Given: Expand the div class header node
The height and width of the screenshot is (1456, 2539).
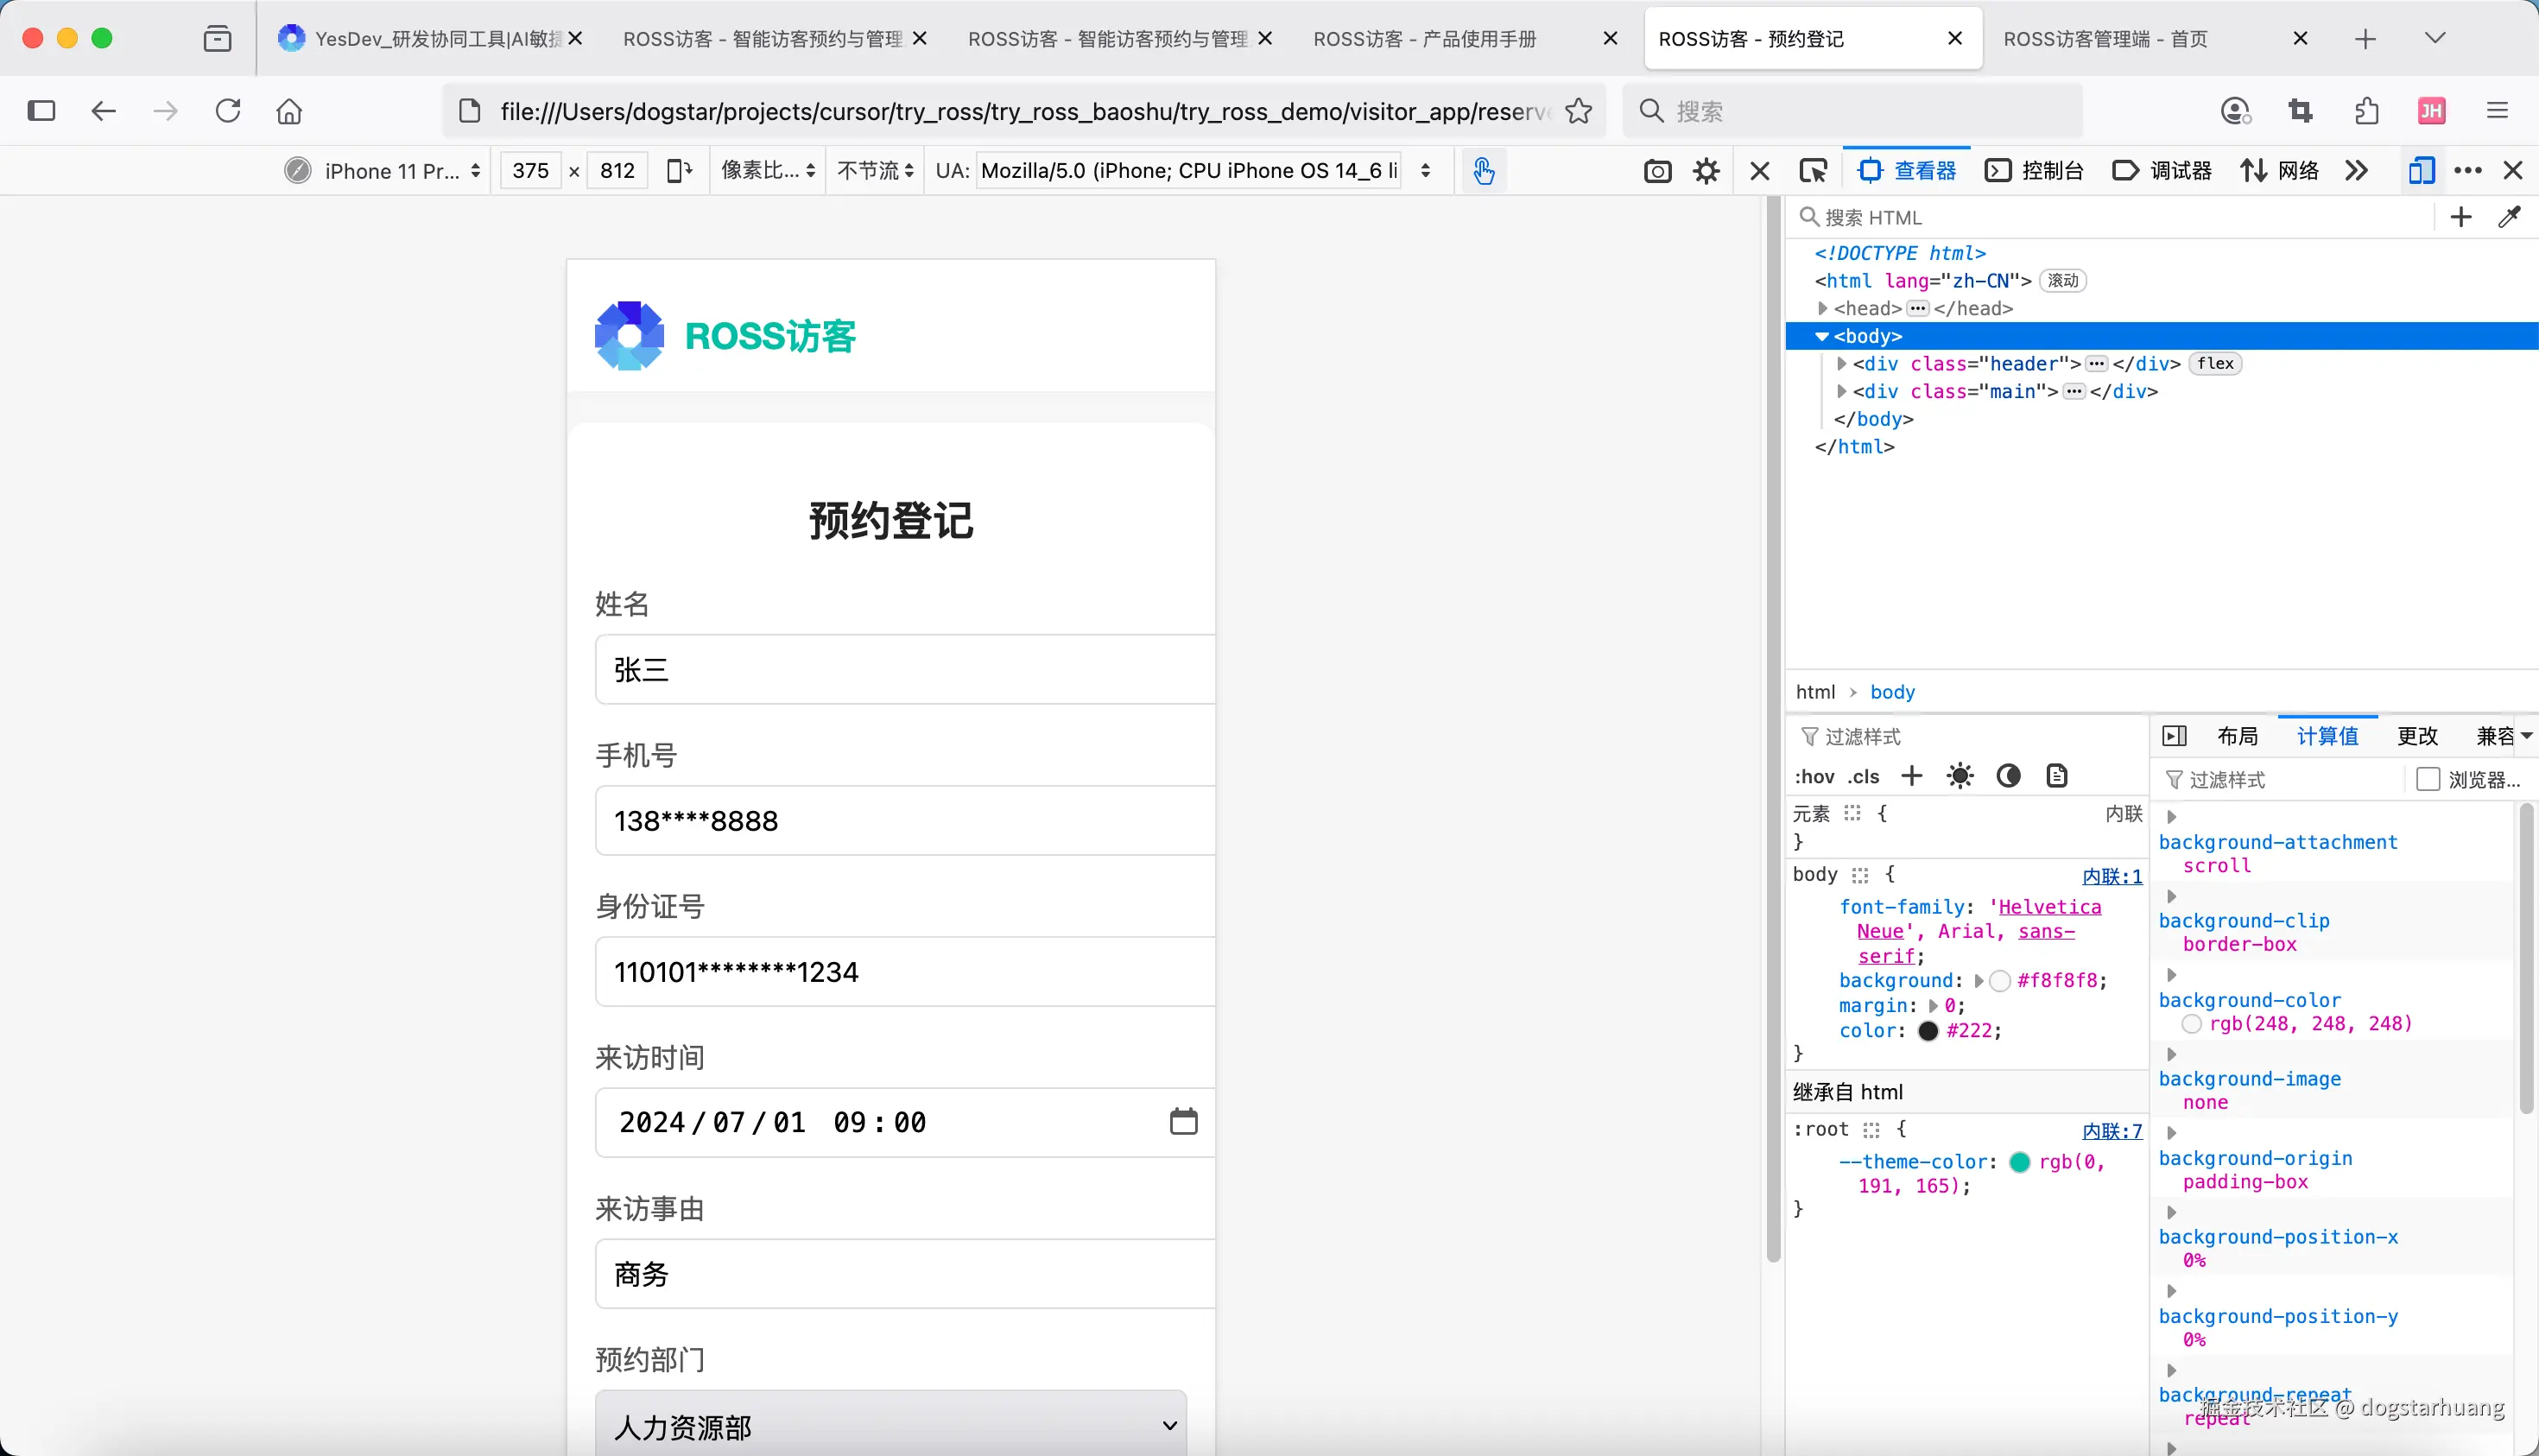Looking at the screenshot, I should (1841, 364).
